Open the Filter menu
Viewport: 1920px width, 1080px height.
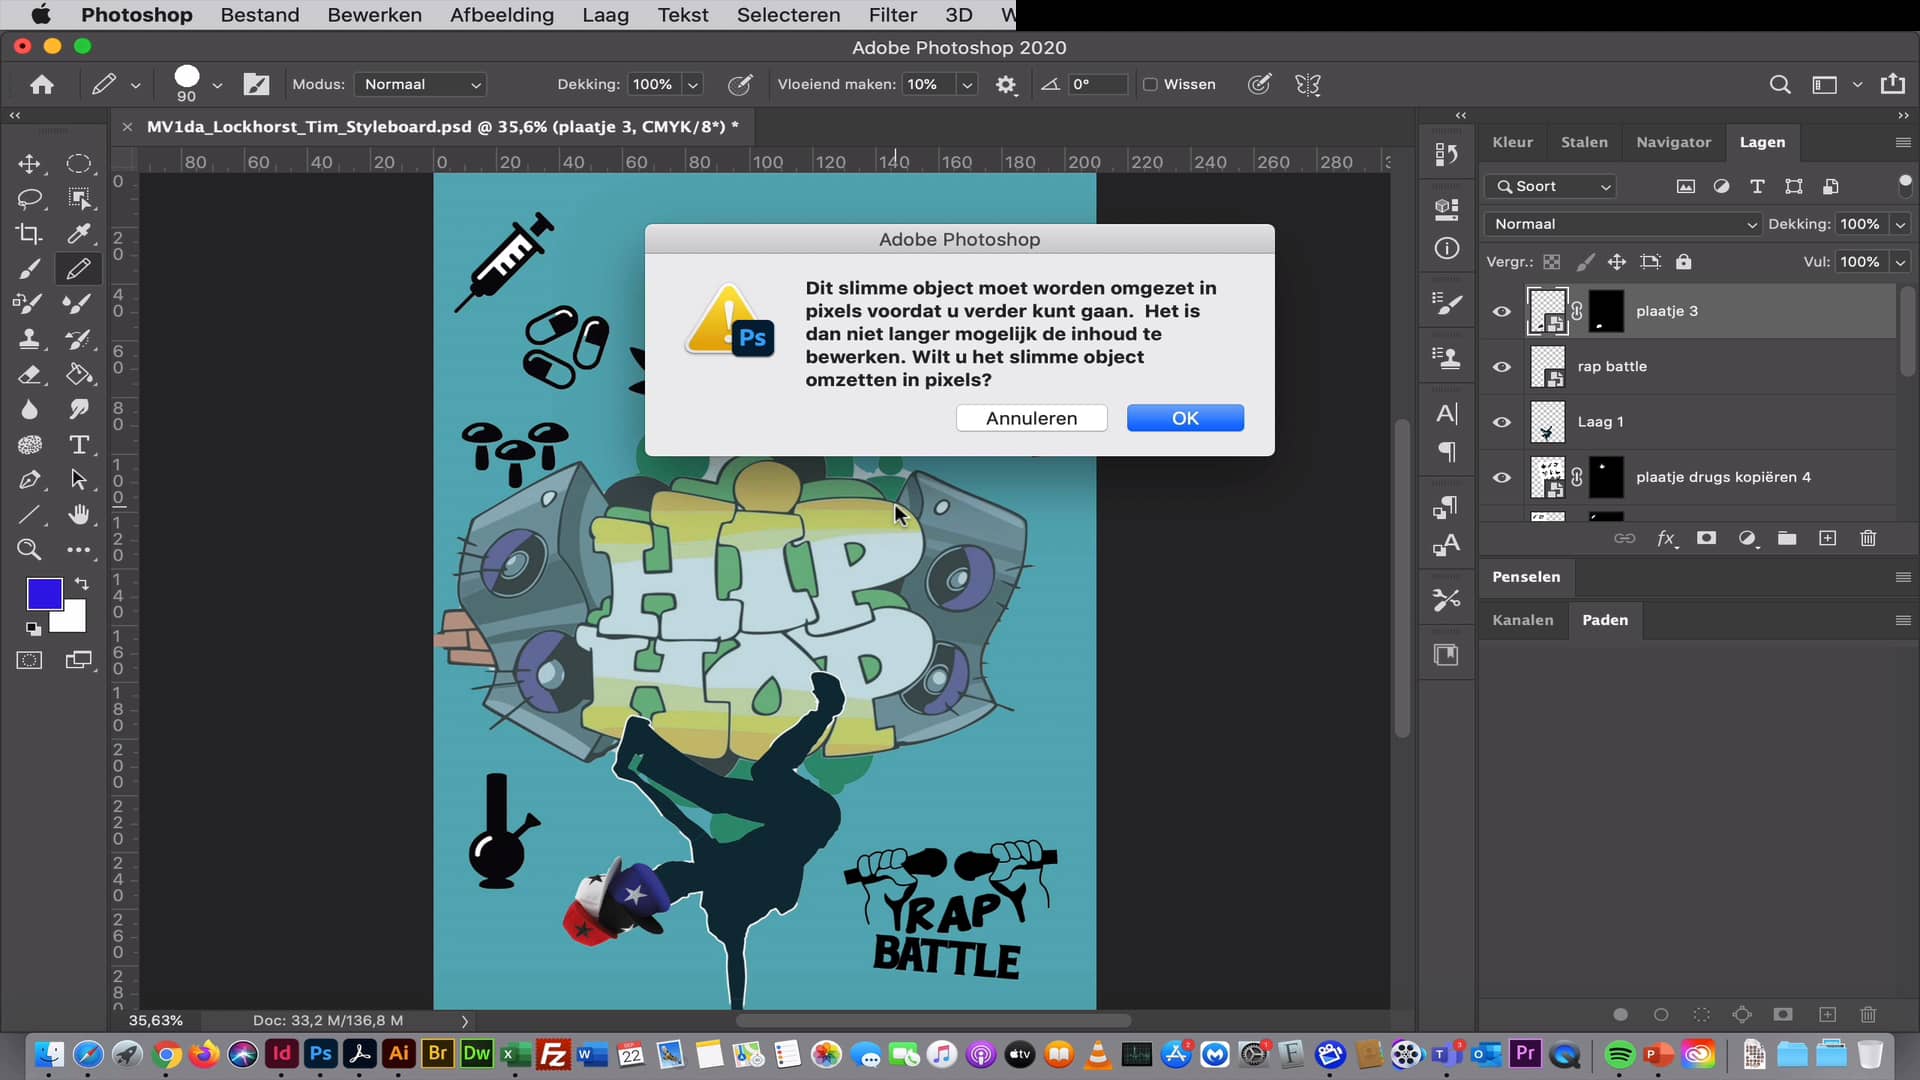893,15
